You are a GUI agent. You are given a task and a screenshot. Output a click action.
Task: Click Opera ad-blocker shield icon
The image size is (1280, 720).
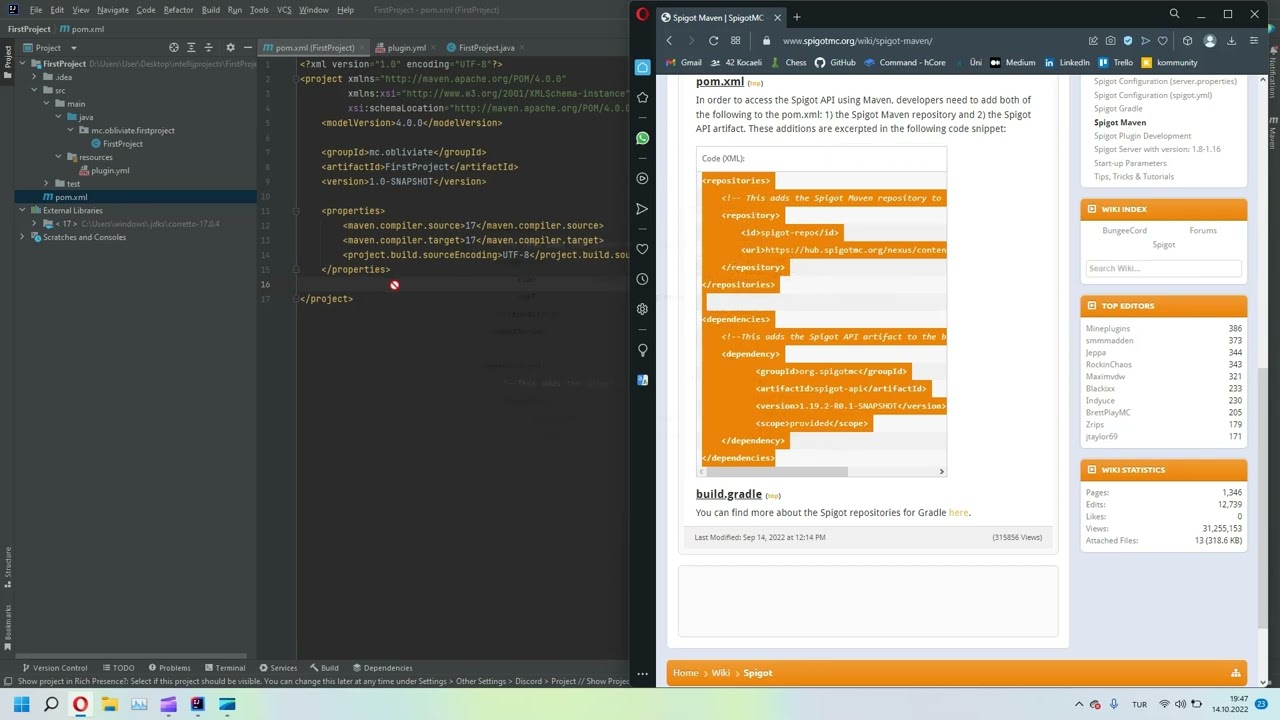(1128, 41)
